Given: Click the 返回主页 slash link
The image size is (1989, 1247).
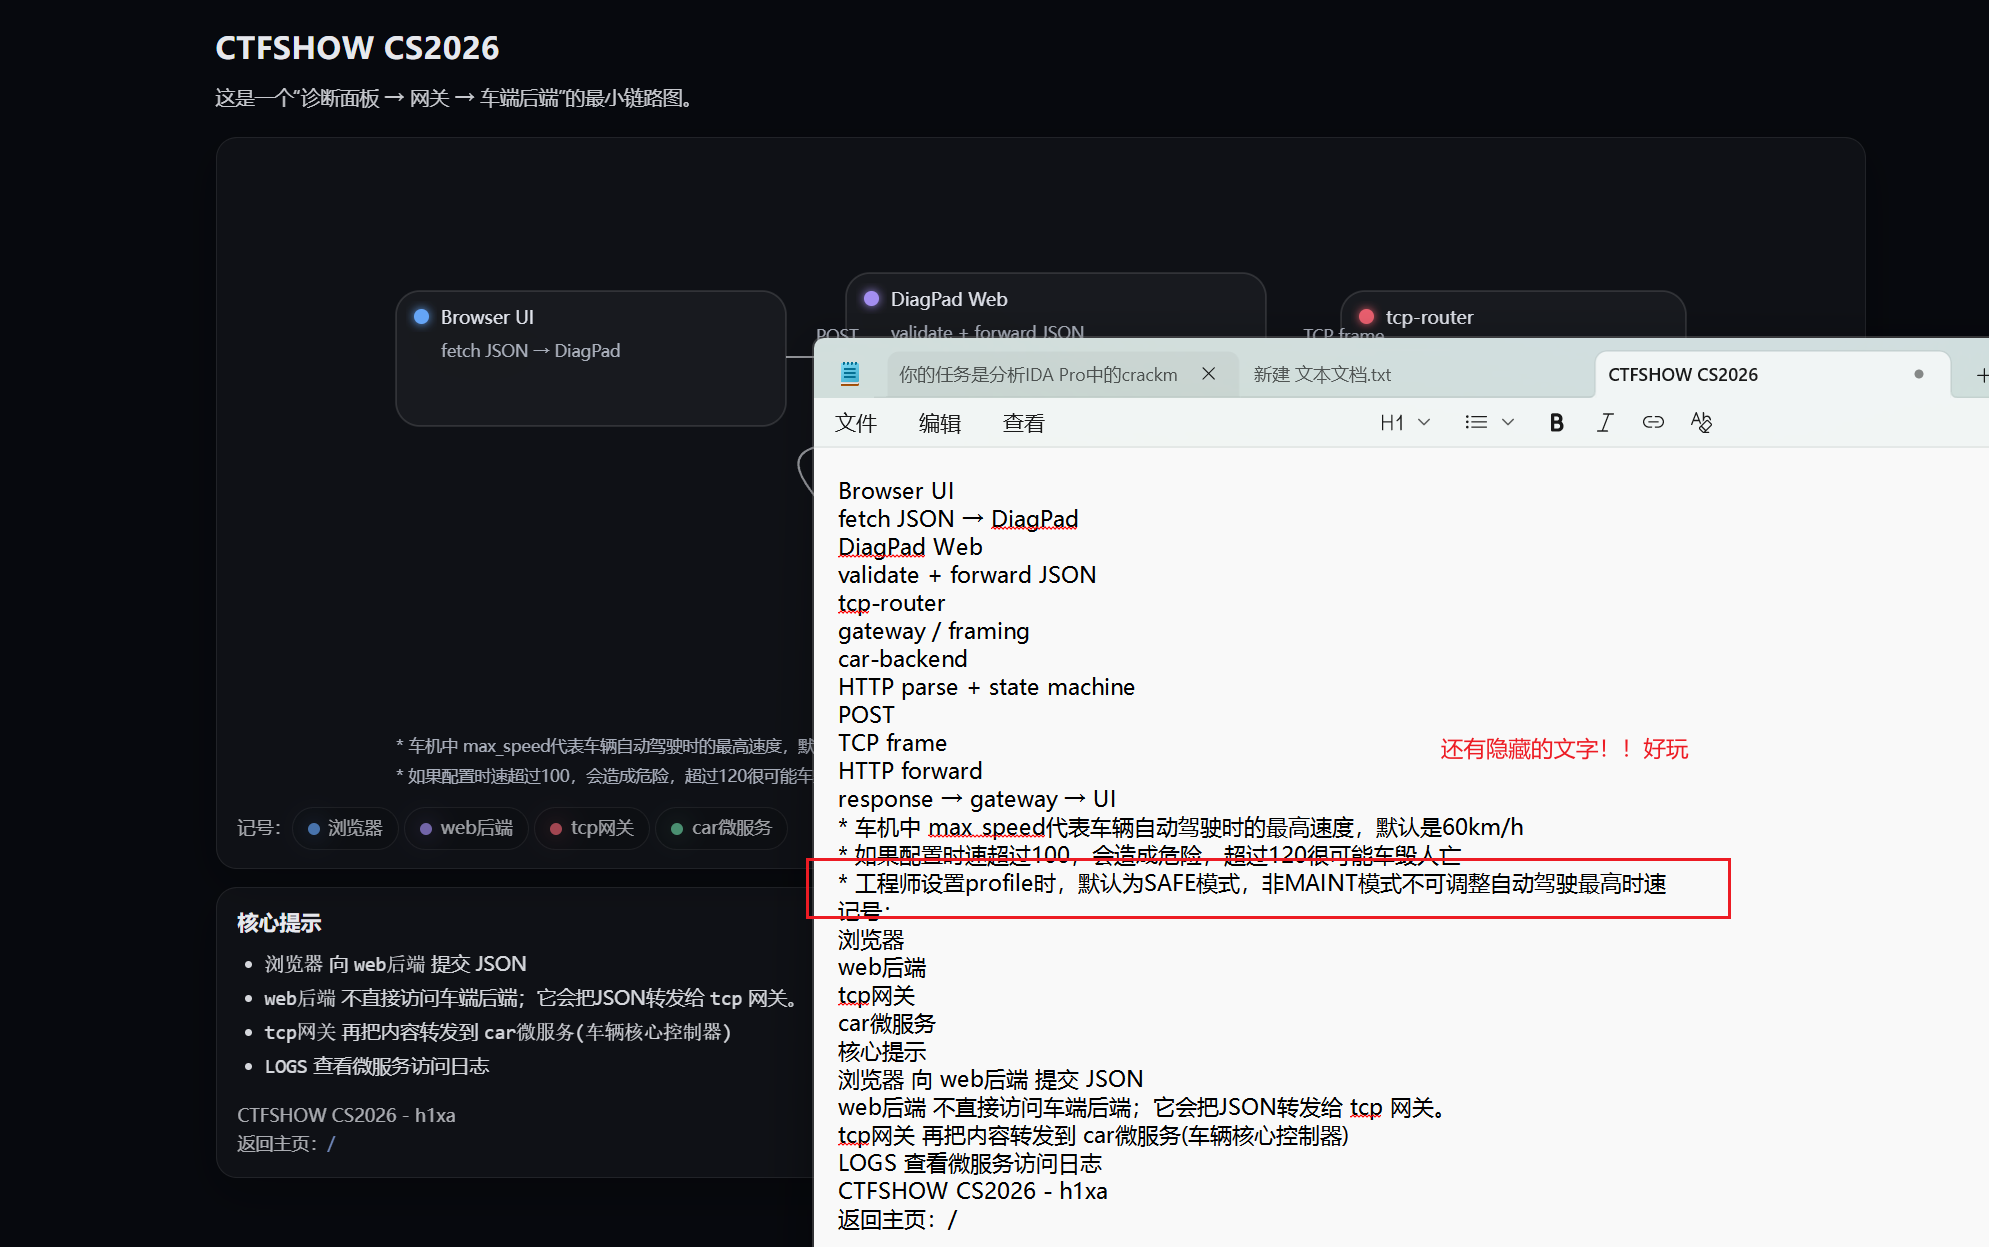Looking at the screenshot, I should coord(331,1143).
